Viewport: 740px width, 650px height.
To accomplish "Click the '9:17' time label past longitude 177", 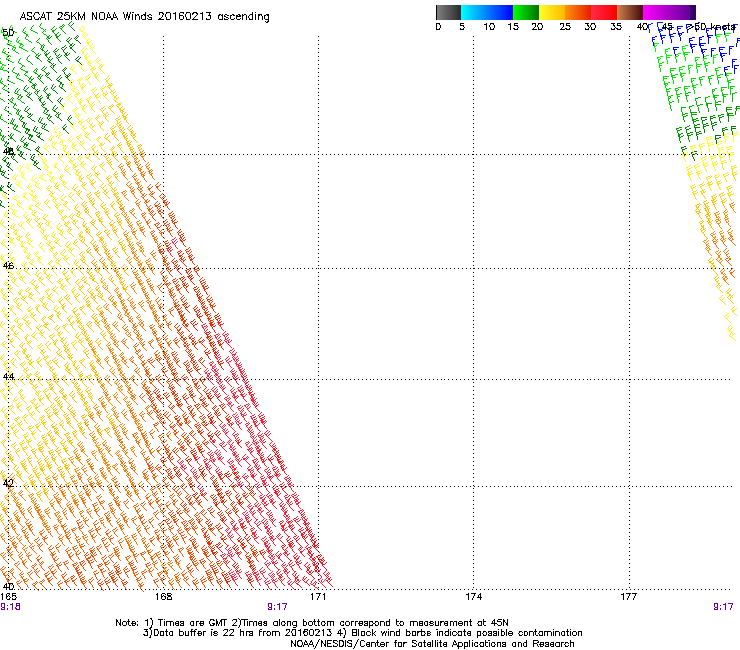I will [723, 607].
